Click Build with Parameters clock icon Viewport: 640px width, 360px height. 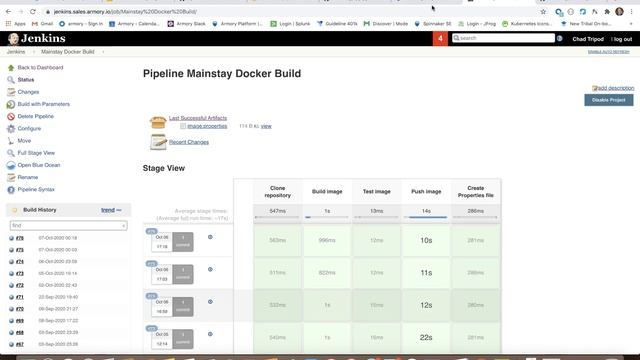(11, 104)
